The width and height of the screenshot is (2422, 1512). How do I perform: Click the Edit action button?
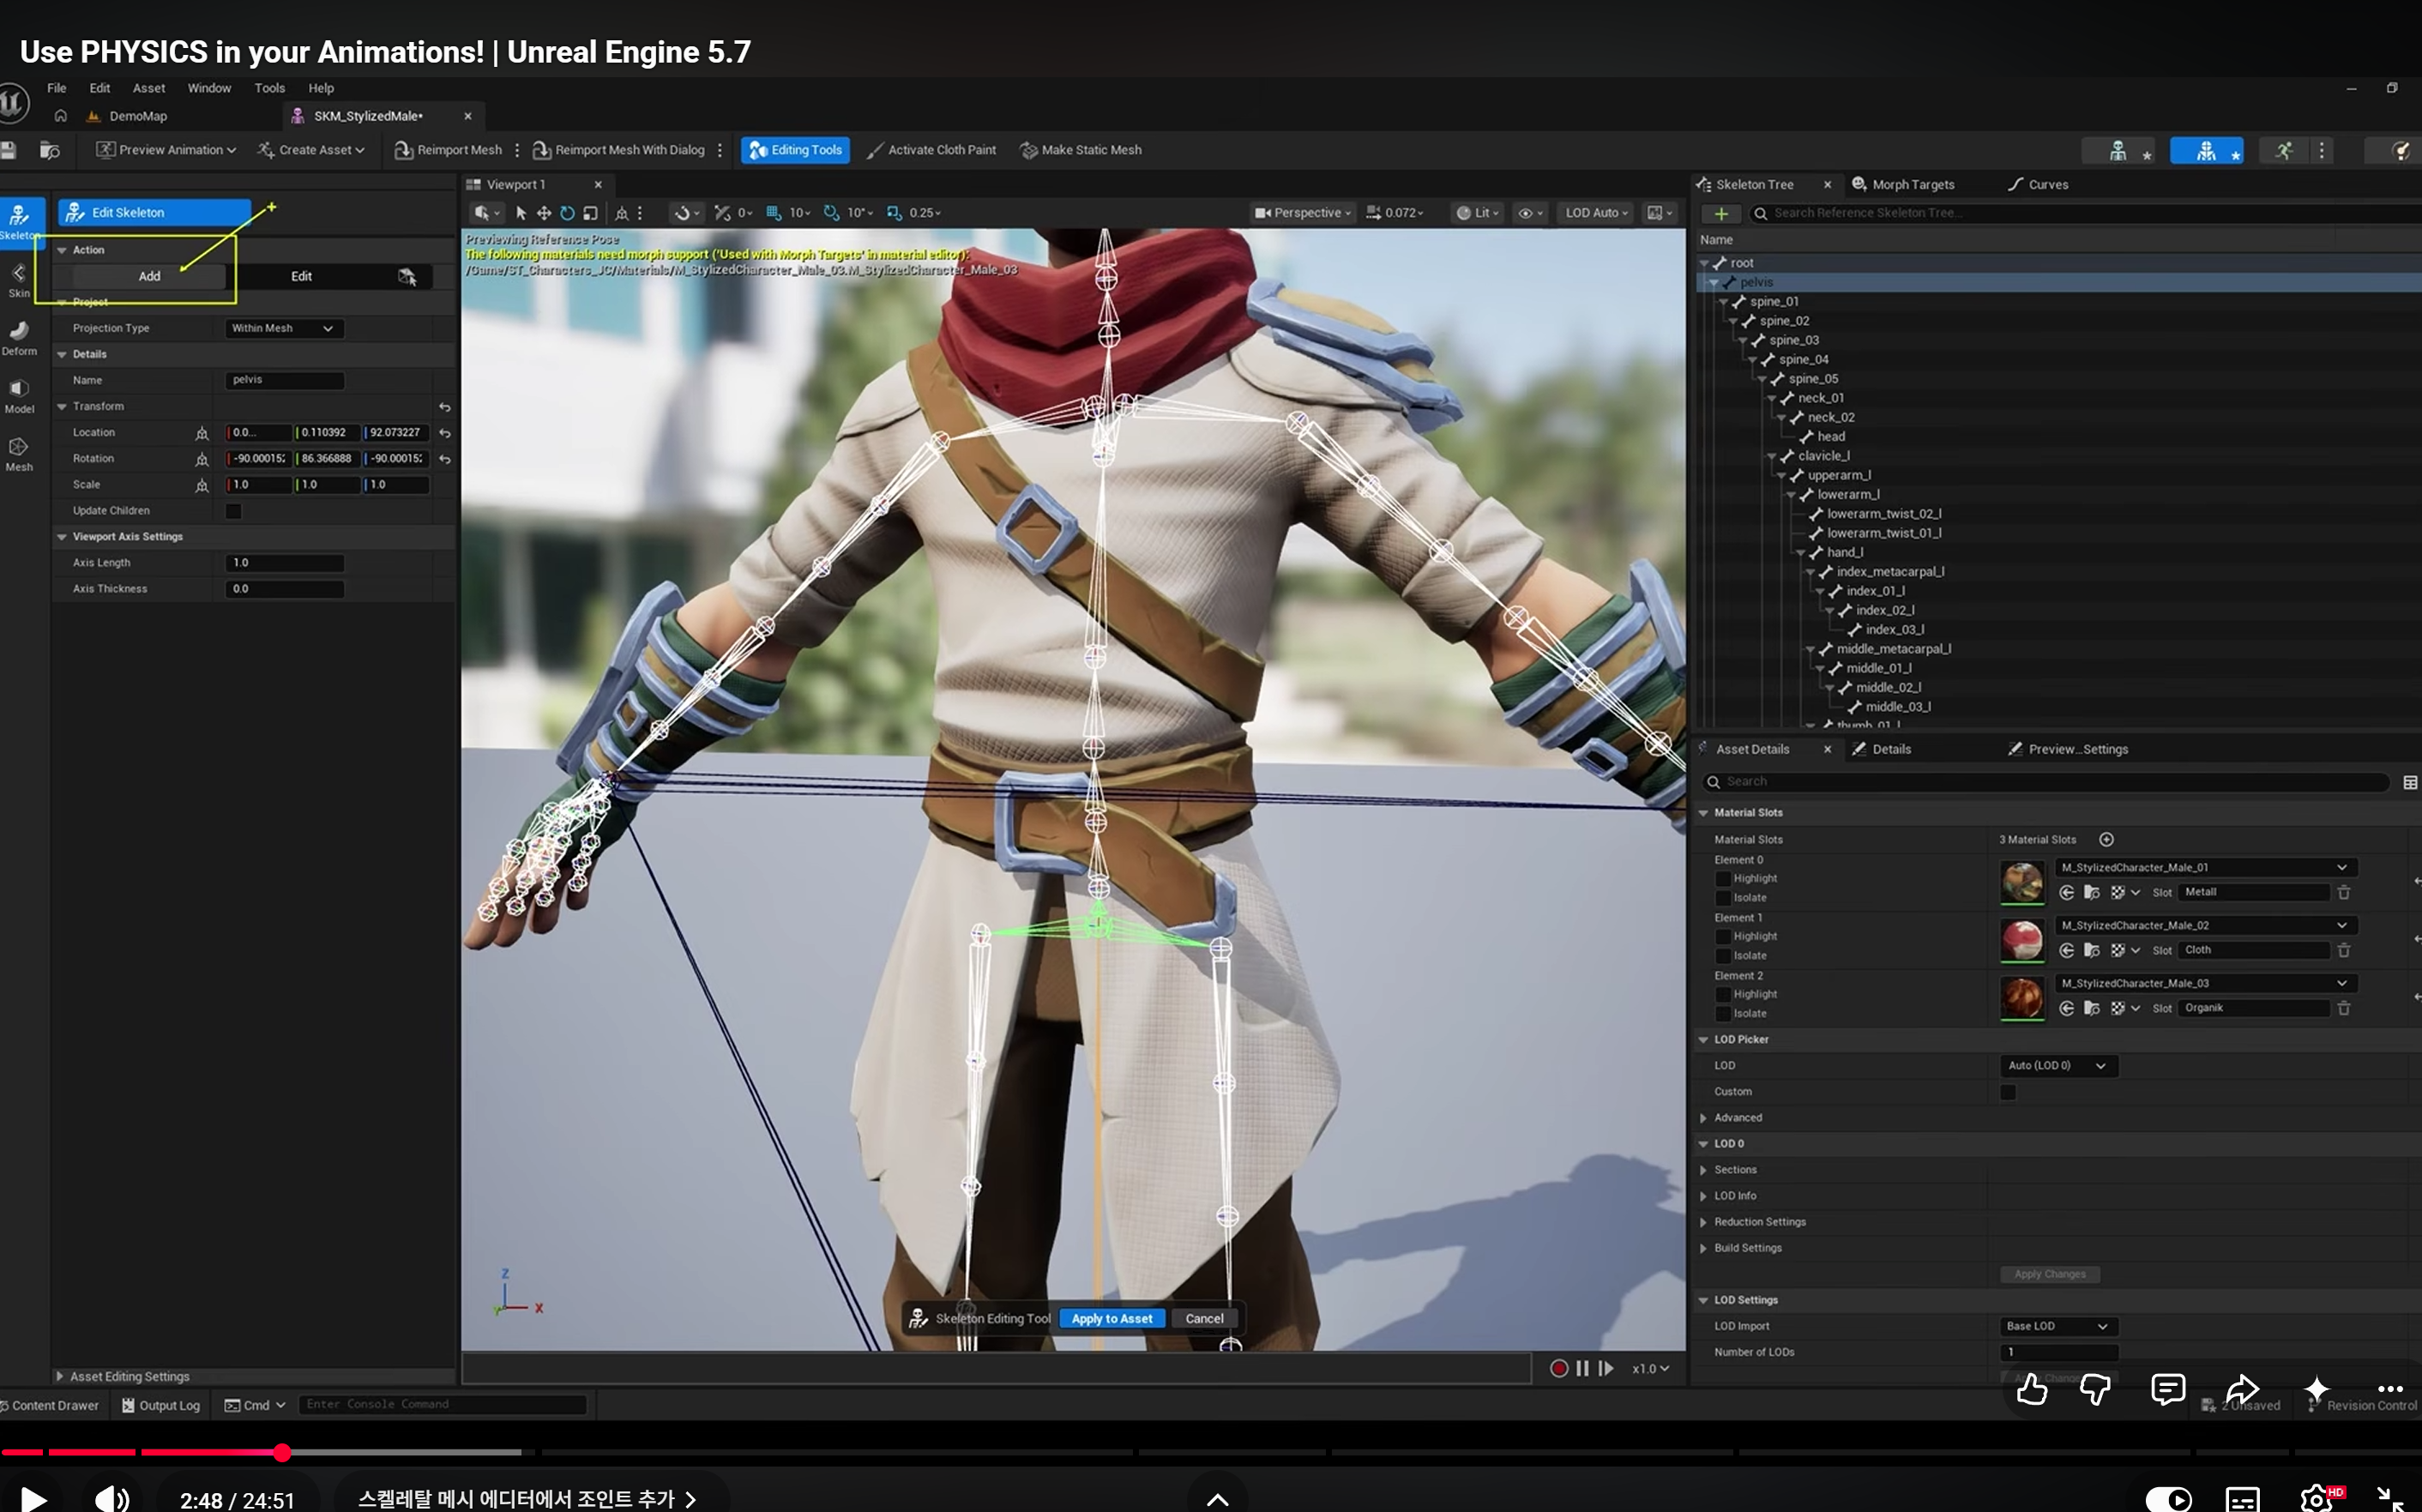(x=301, y=277)
